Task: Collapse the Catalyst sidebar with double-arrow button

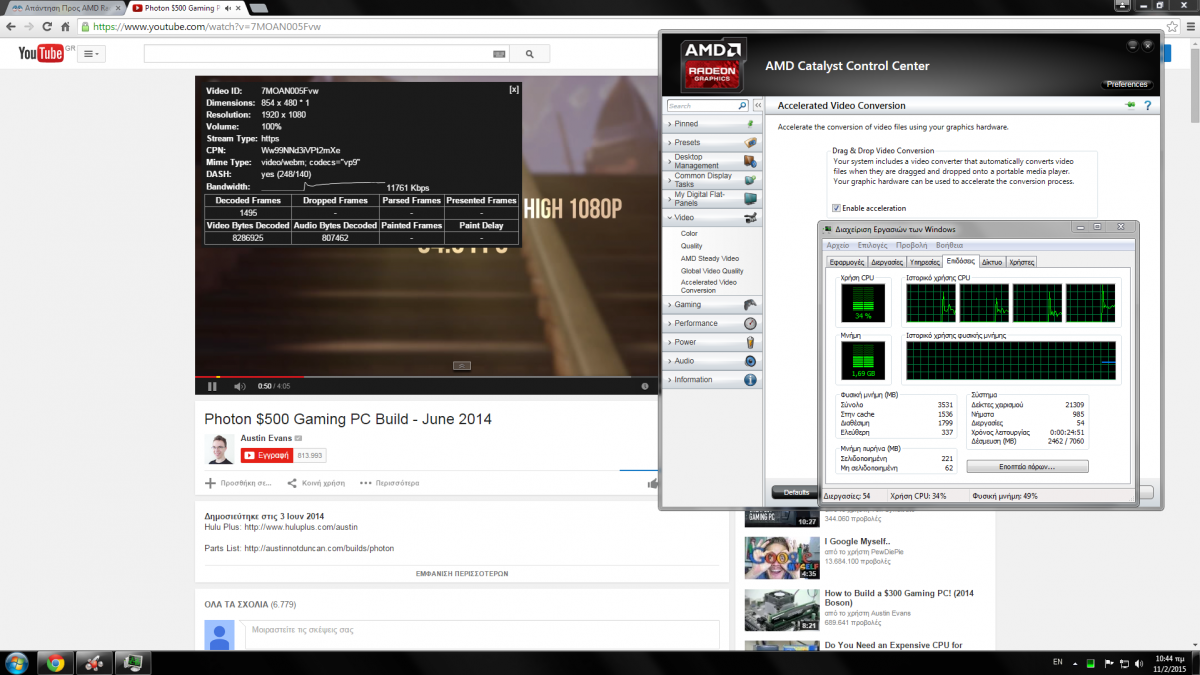Action: pos(758,105)
